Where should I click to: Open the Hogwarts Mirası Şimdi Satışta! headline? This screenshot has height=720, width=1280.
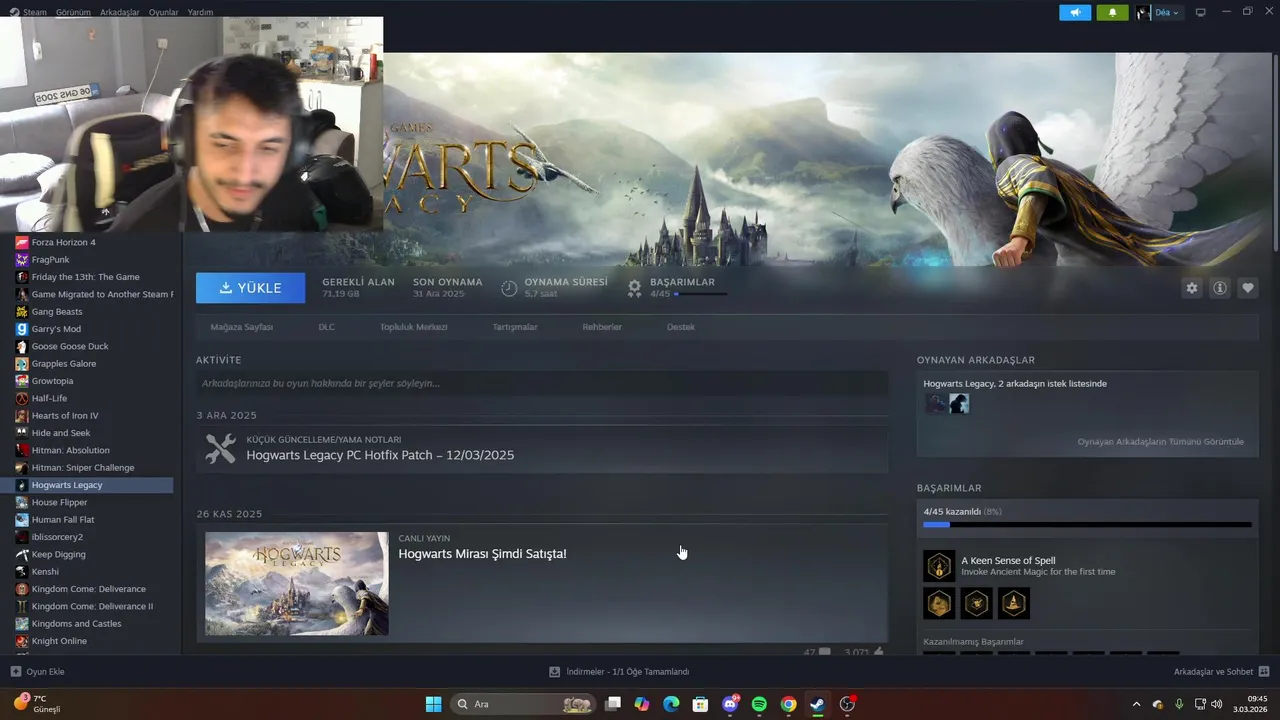482,554
